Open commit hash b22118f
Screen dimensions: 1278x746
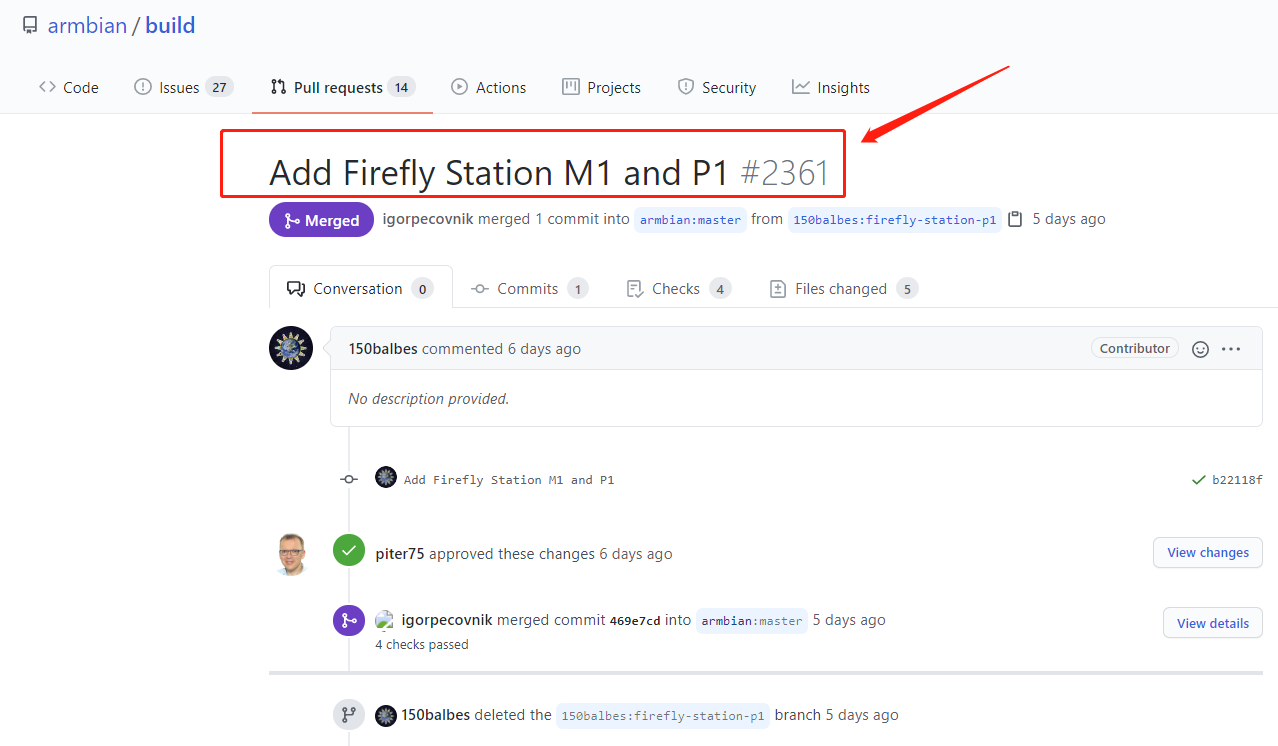[1237, 480]
